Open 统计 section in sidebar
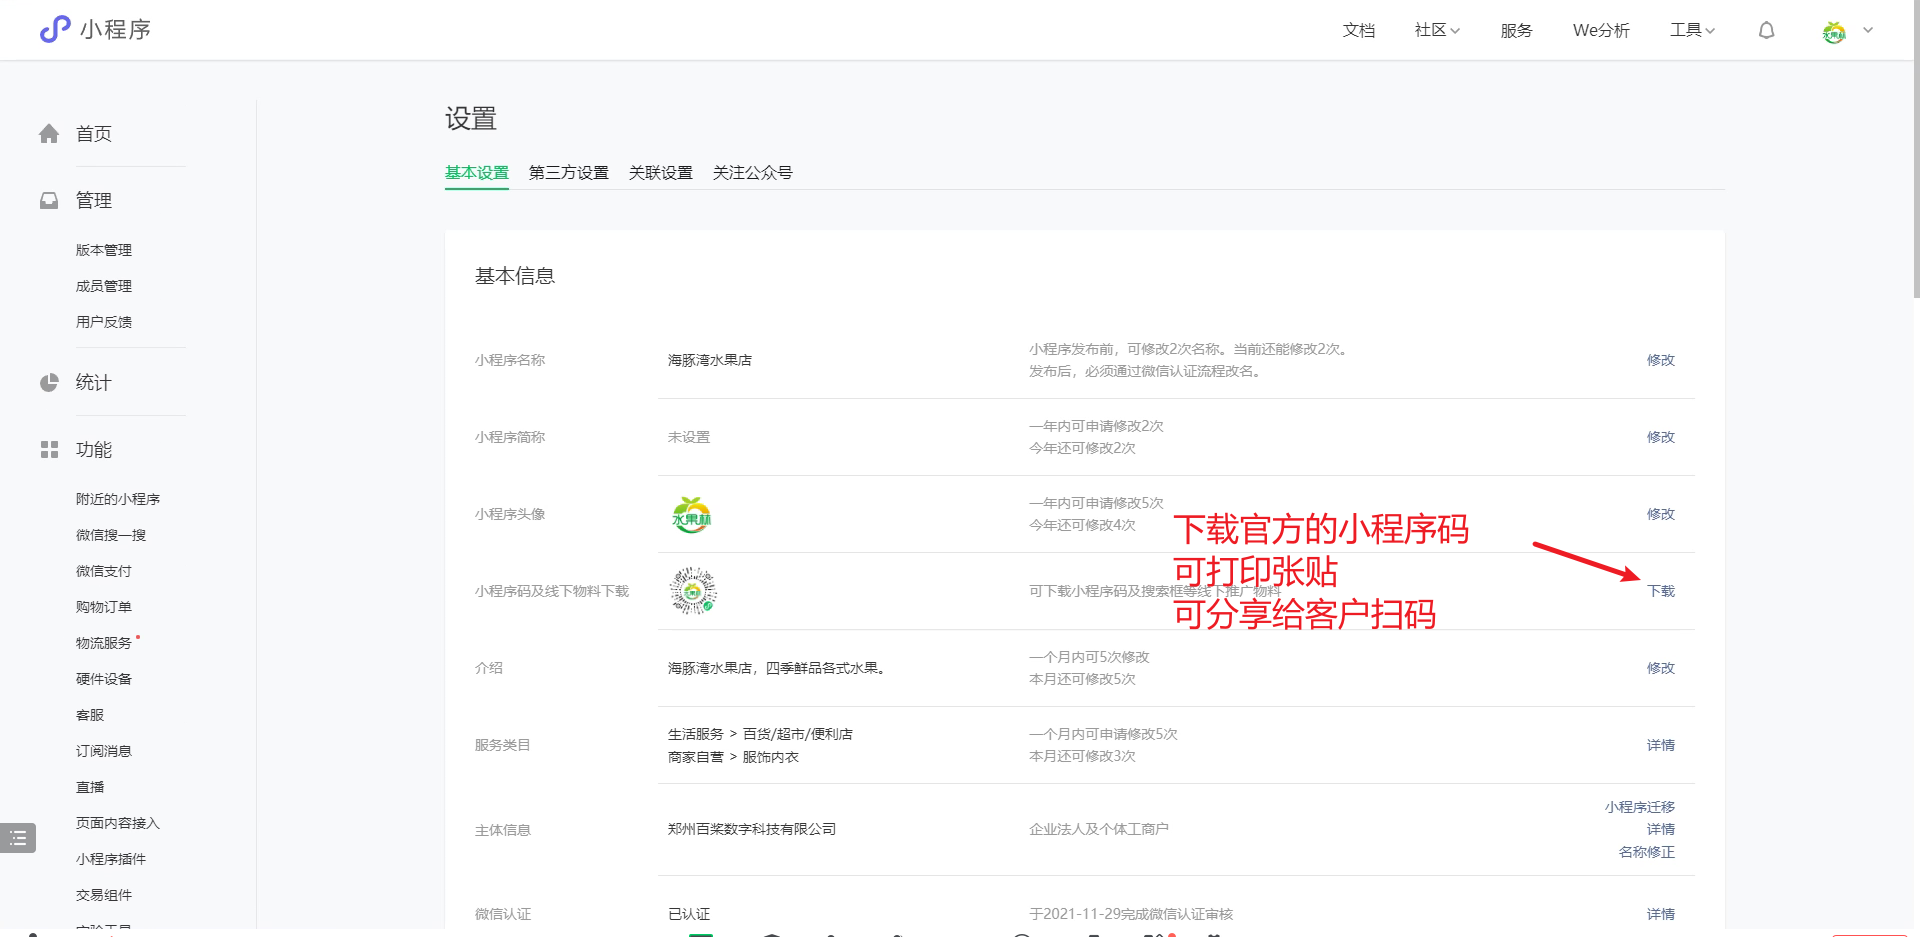This screenshot has width=1920, height=937. pyautogui.click(x=94, y=383)
